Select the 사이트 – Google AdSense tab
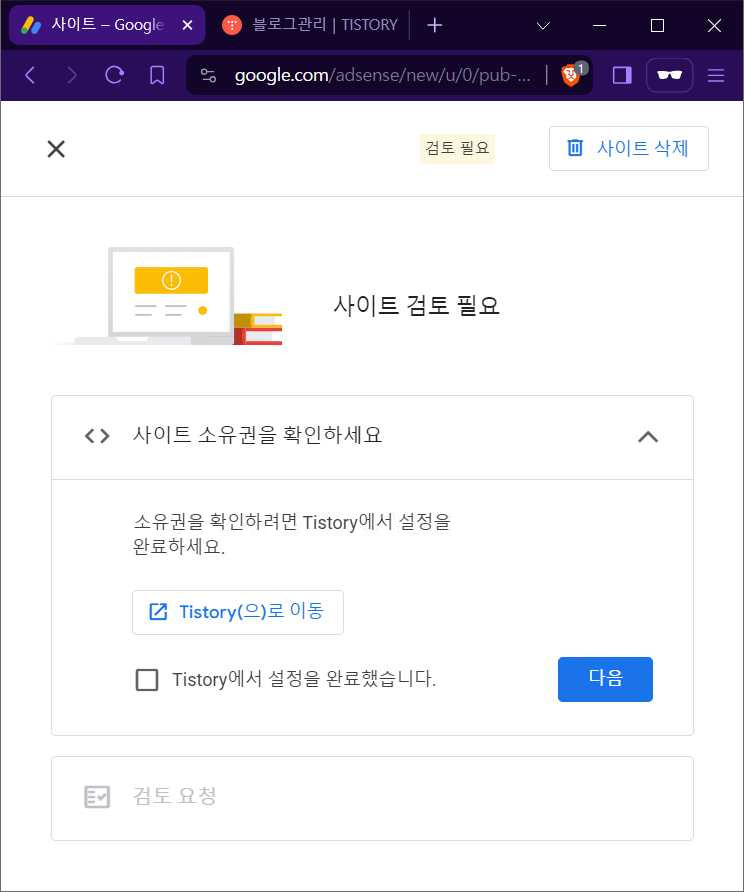The width and height of the screenshot is (744, 892). click(107, 25)
